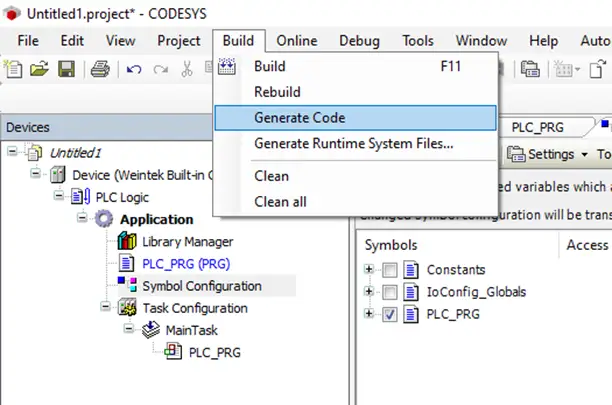Image resolution: width=612 pixels, height=405 pixels.
Task: Click toolbar icon right of Build menu popup
Action: coord(530,69)
